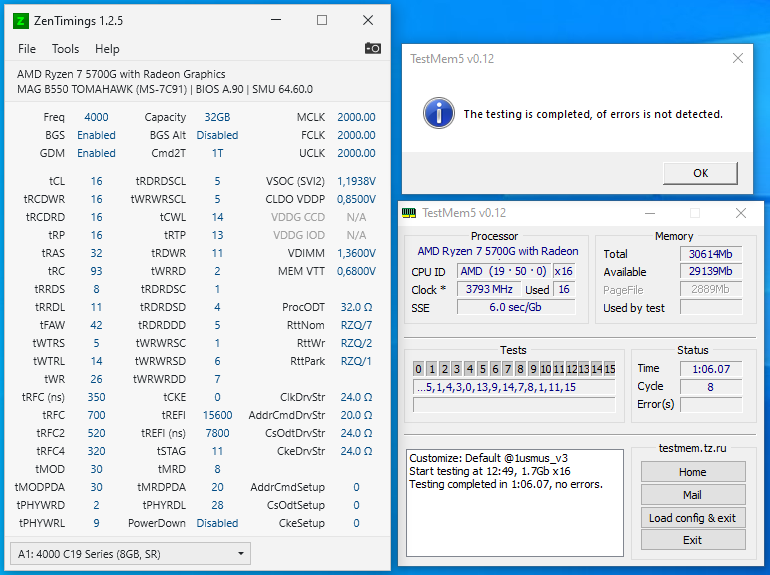Click the SSE speed field 6.0 sec/Gb

pyautogui.click(x=516, y=307)
